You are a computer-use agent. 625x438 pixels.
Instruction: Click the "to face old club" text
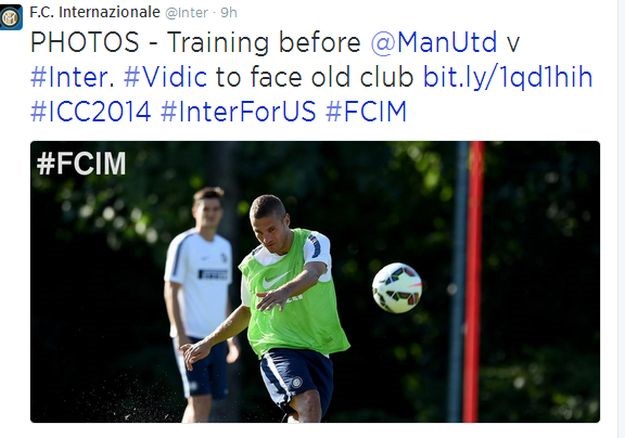tap(314, 77)
